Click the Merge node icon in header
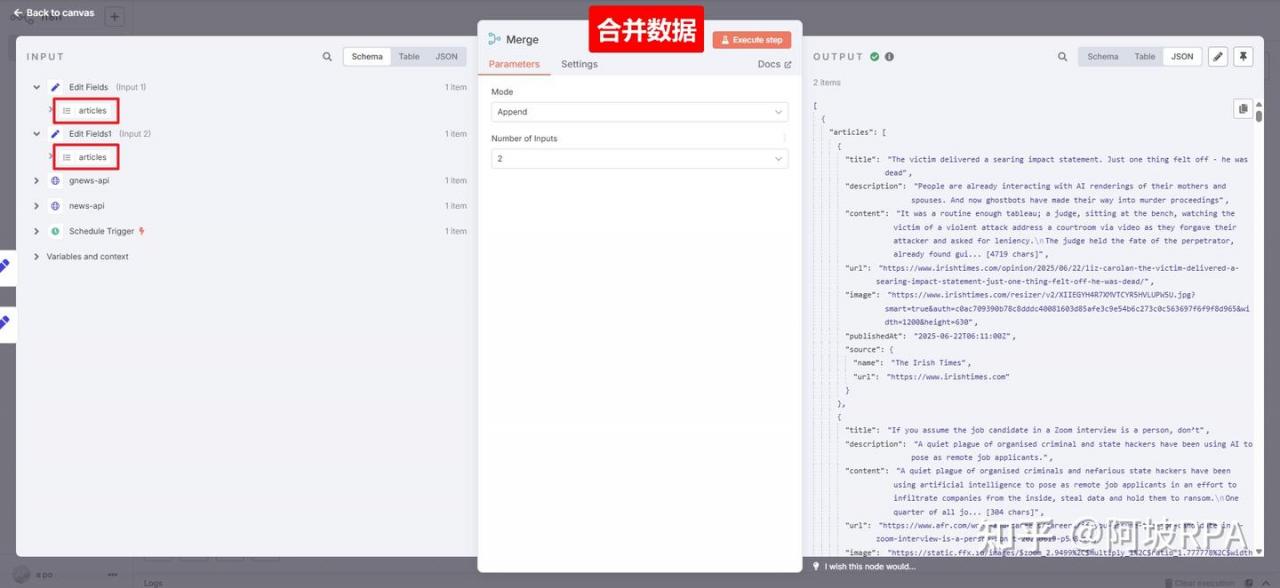Viewport: 1280px width, 588px height. click(x=494, y=39)
